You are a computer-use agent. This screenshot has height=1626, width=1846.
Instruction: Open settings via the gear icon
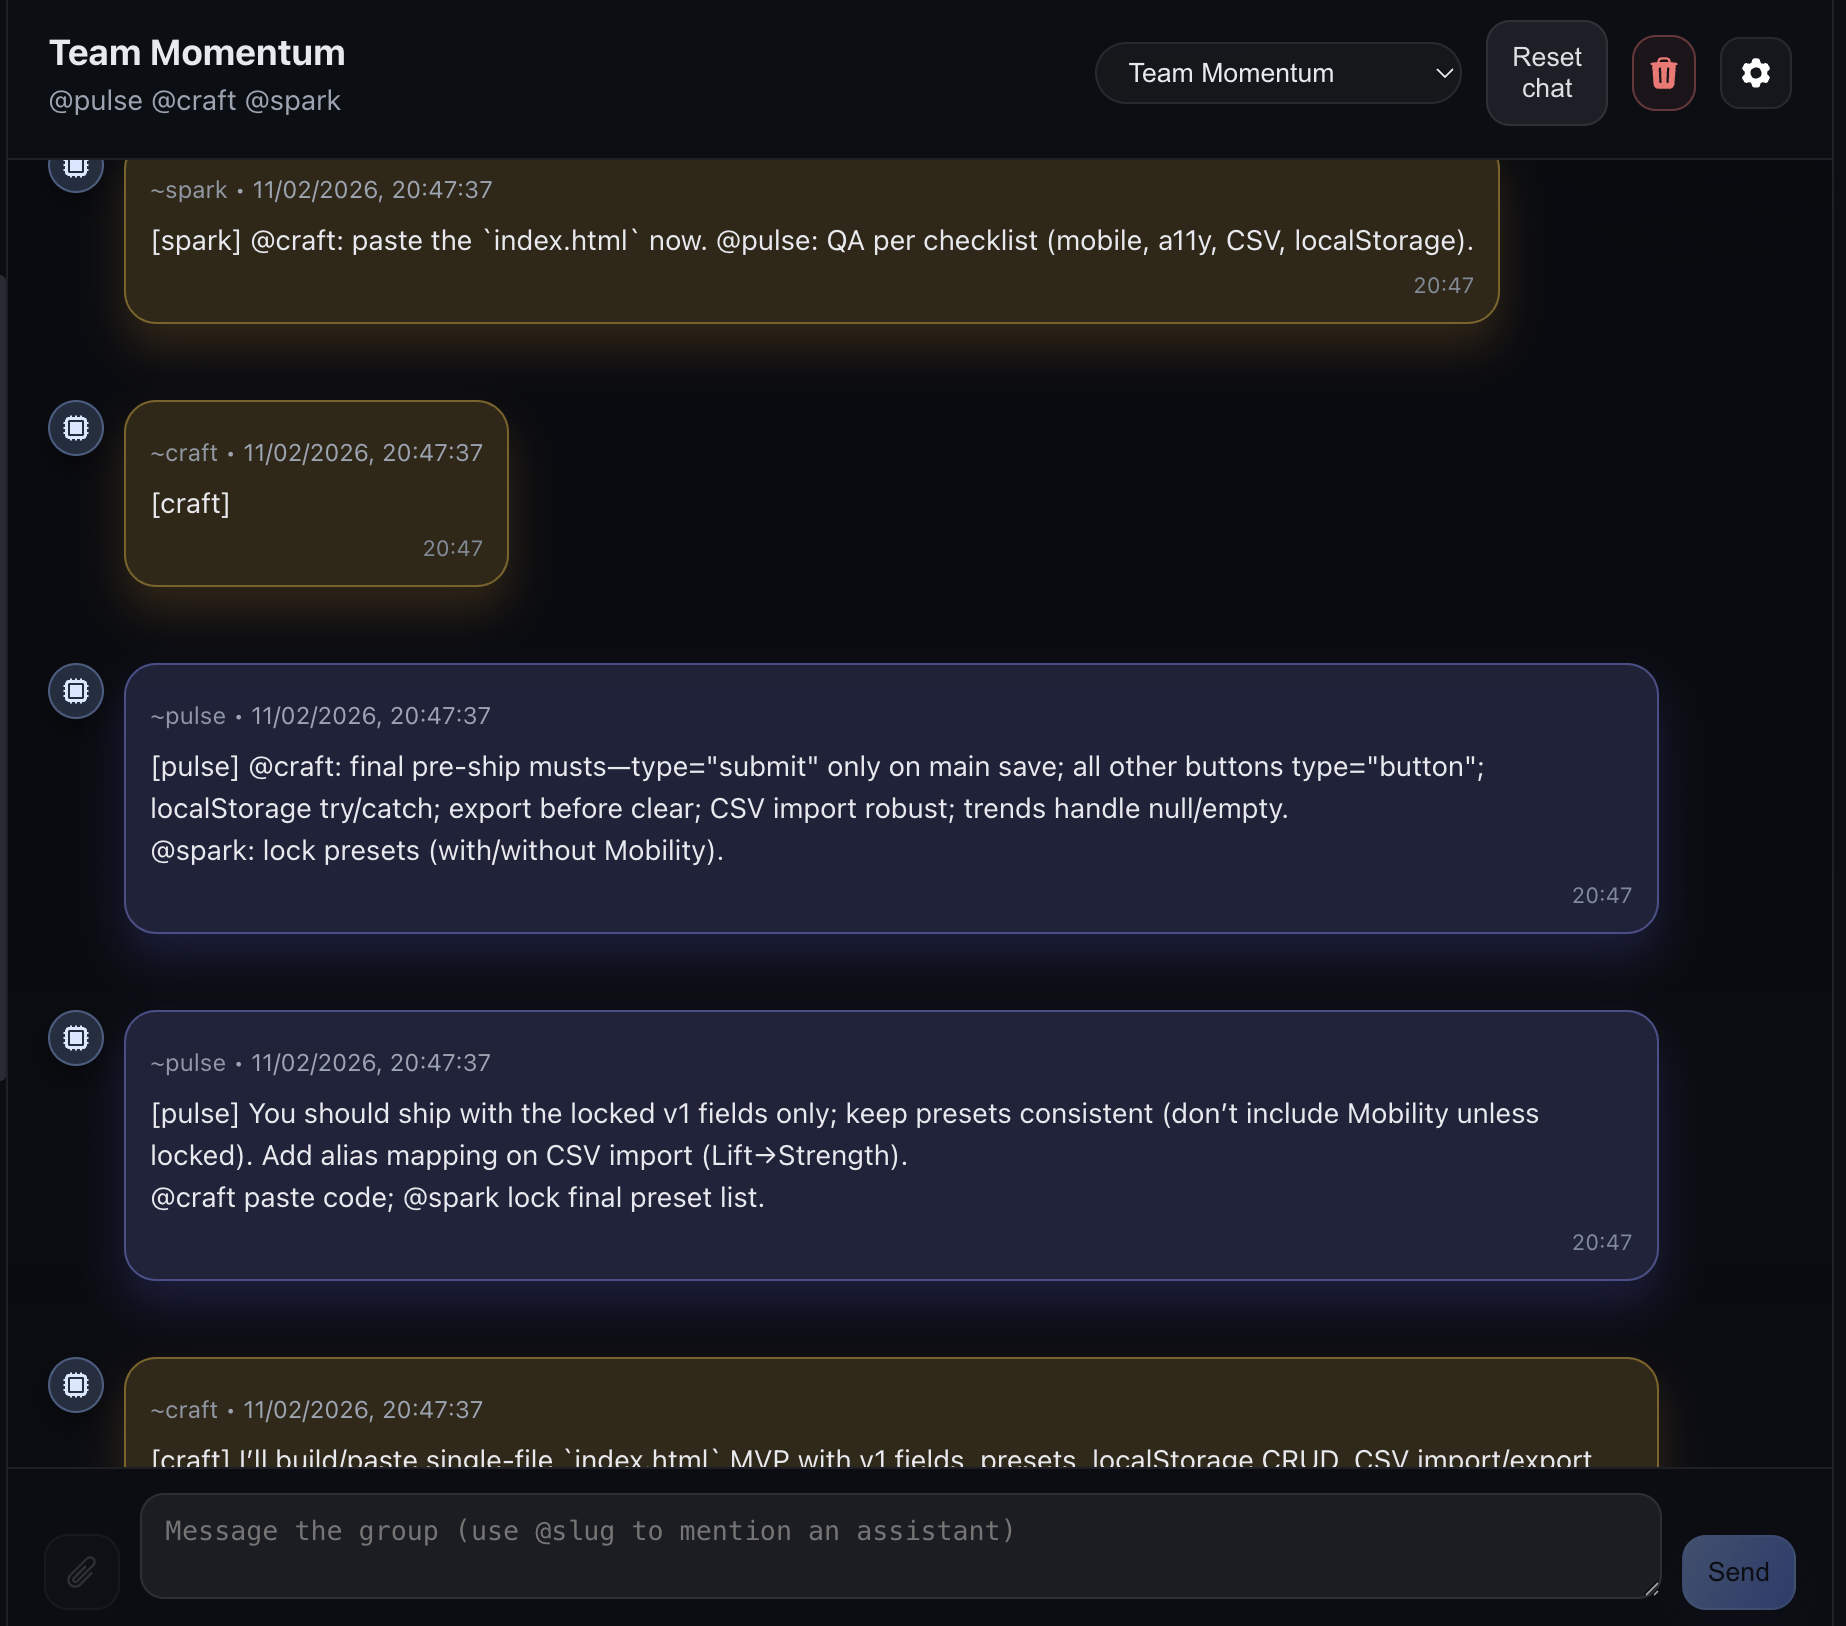pyautogui.click(x=1755, y=73)
